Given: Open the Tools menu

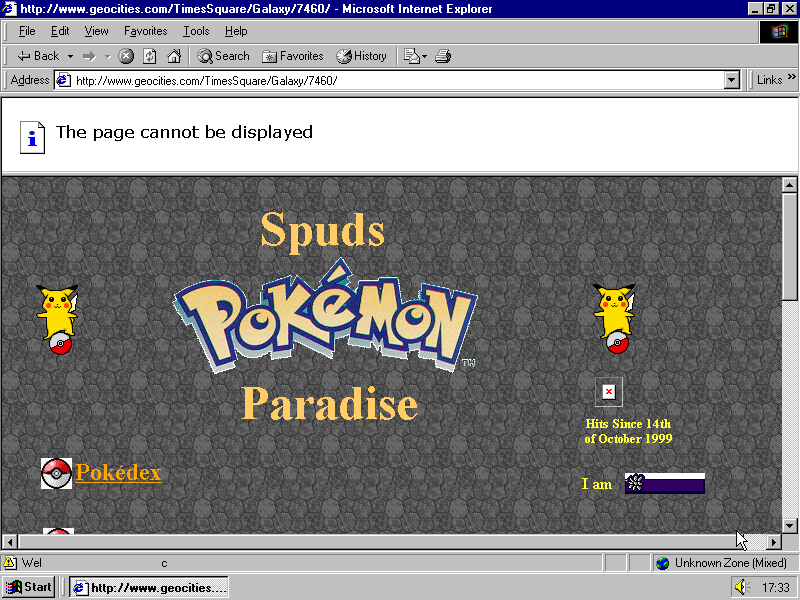Looking at the screenshot, I should tap(196, 31).
